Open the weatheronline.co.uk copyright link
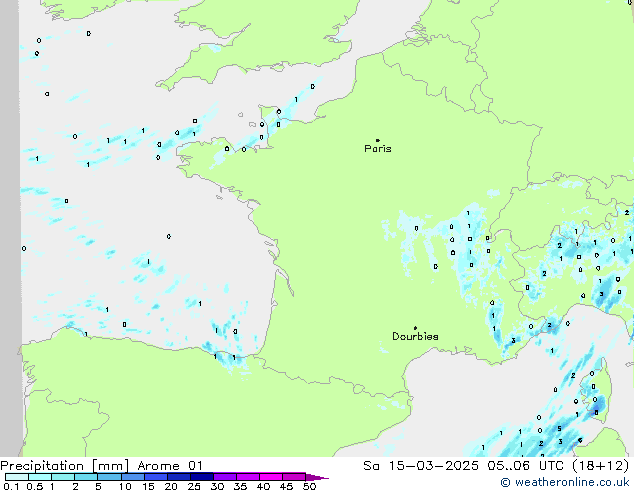 [565, 482]
